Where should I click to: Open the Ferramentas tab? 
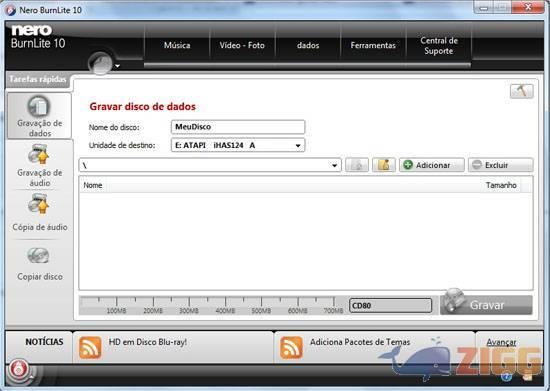click(373, 45)
